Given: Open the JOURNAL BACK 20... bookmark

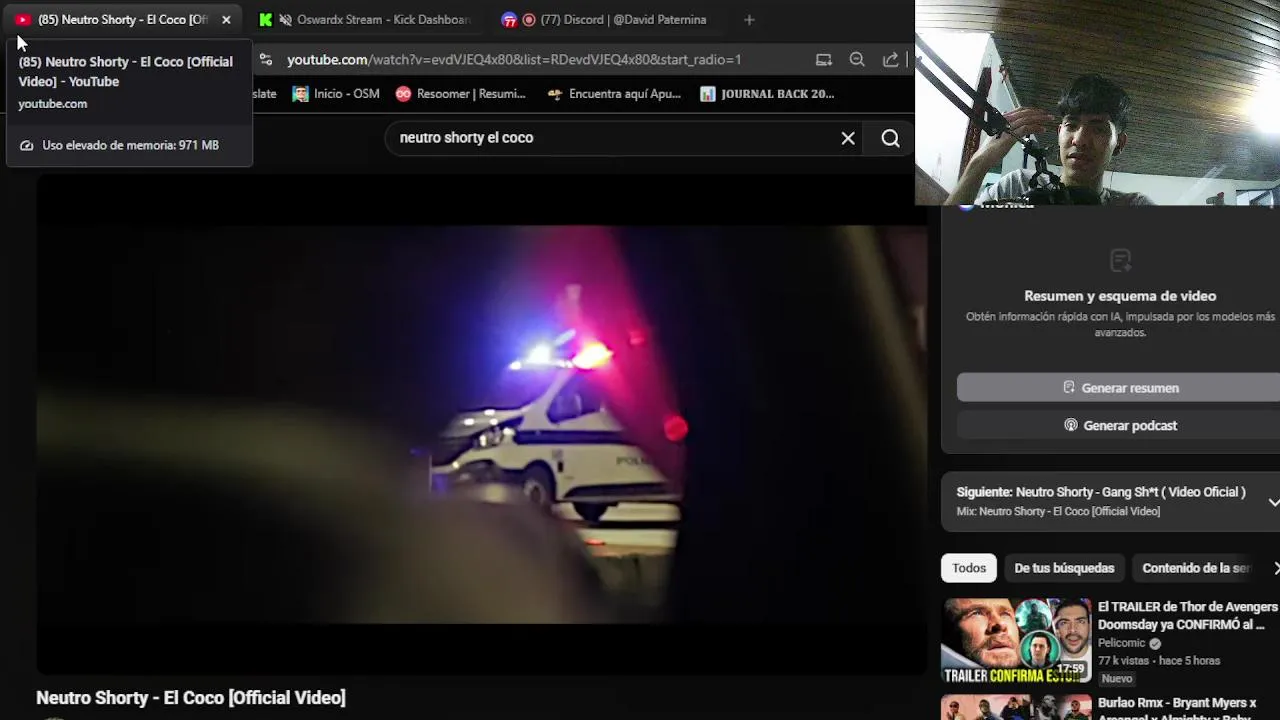Looking at the screenshot, I should click(x=767, y=94).
